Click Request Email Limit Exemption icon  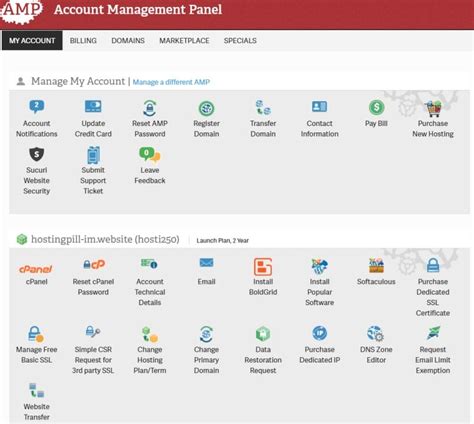pos(433,333)
